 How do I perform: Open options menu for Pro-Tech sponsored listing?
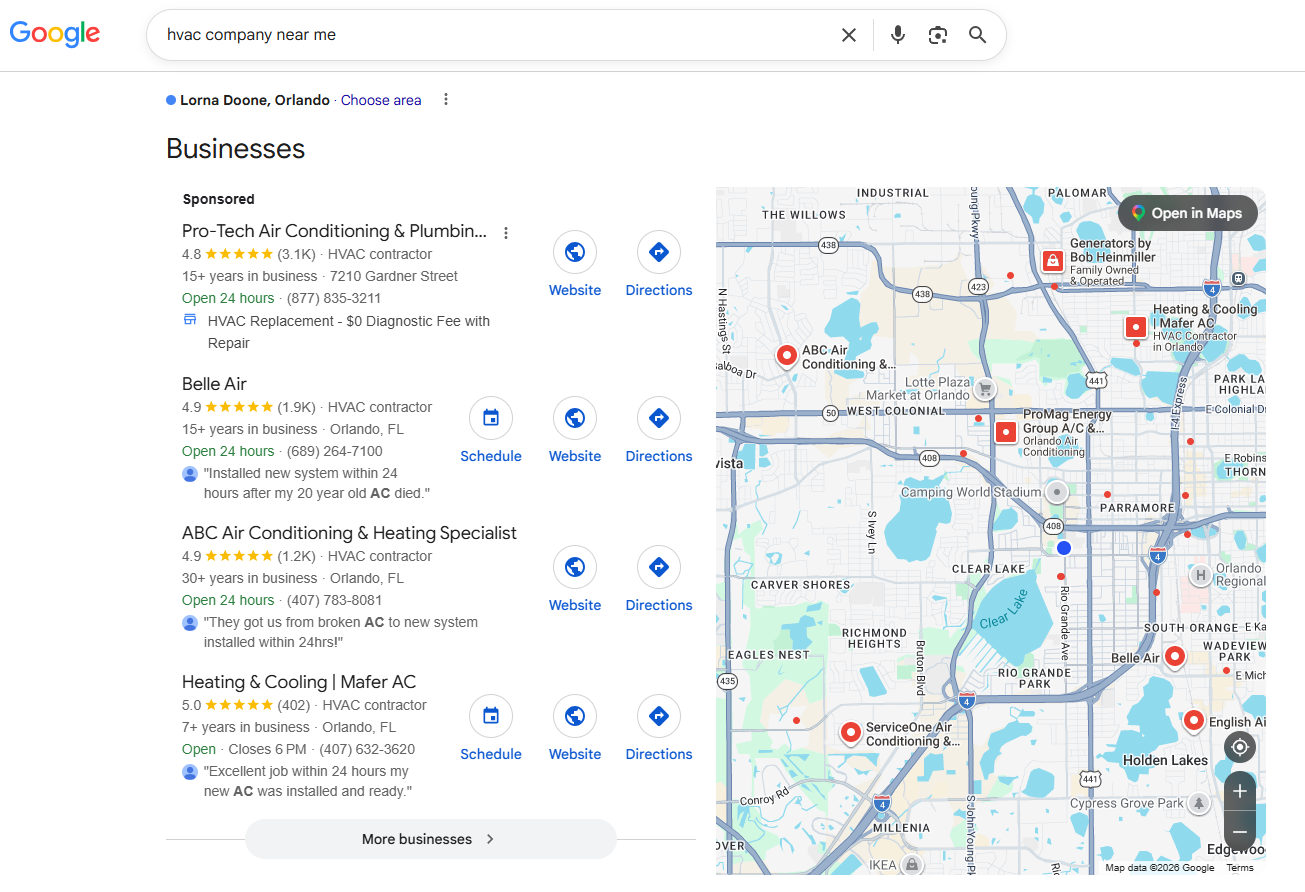(x=506, y=233)
